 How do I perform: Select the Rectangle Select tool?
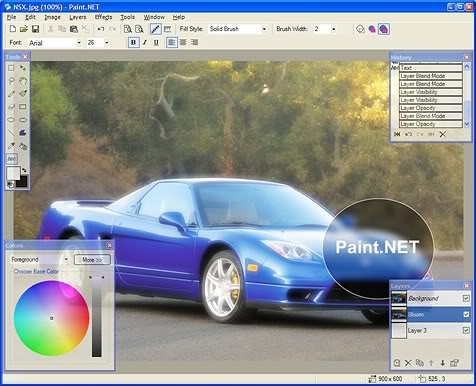[x=11, y=68]
